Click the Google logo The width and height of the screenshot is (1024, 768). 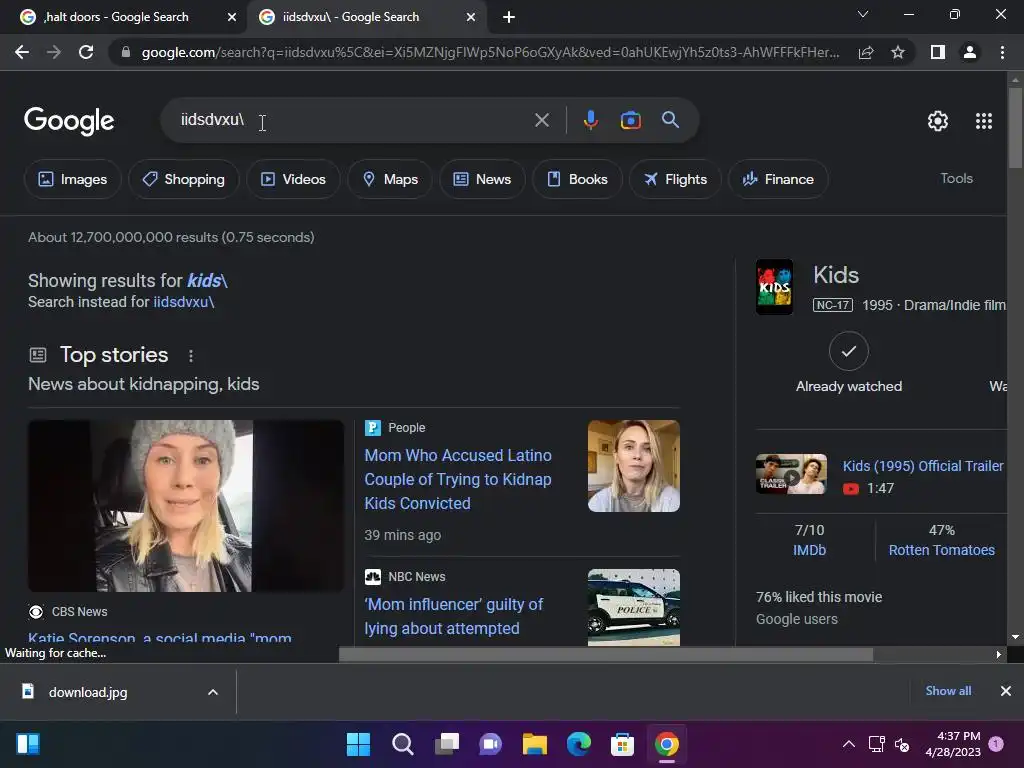pyautogui.click(x=69, y=121)
